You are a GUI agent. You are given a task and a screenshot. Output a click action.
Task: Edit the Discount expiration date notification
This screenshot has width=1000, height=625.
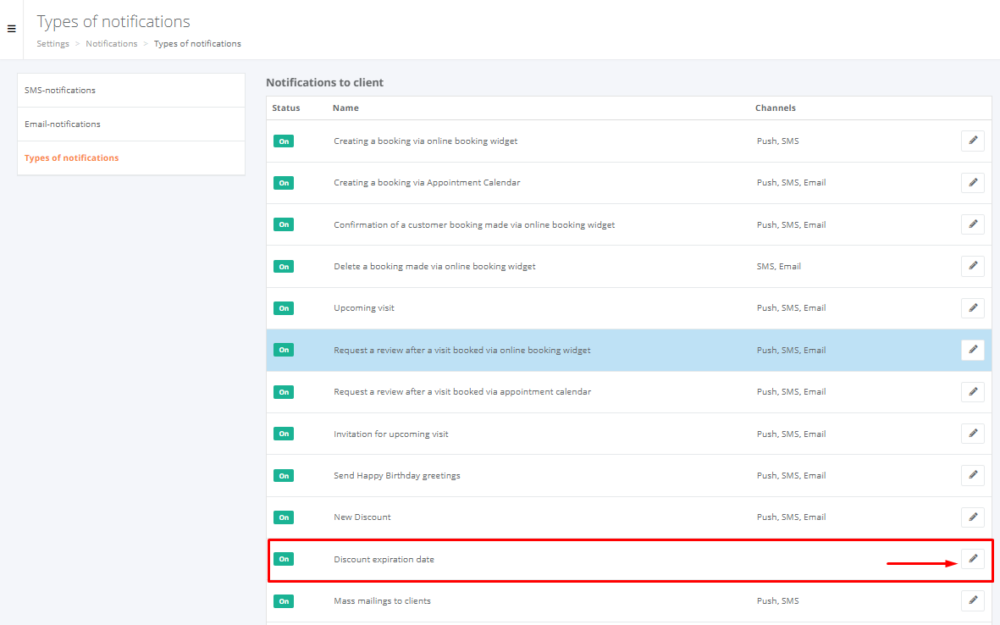(x=972, y=559)
